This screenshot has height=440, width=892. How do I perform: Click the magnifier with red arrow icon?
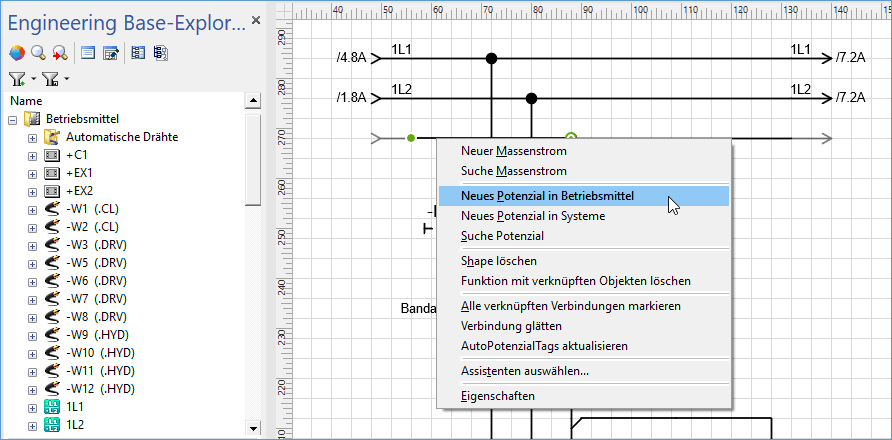(x=59, y=53)
